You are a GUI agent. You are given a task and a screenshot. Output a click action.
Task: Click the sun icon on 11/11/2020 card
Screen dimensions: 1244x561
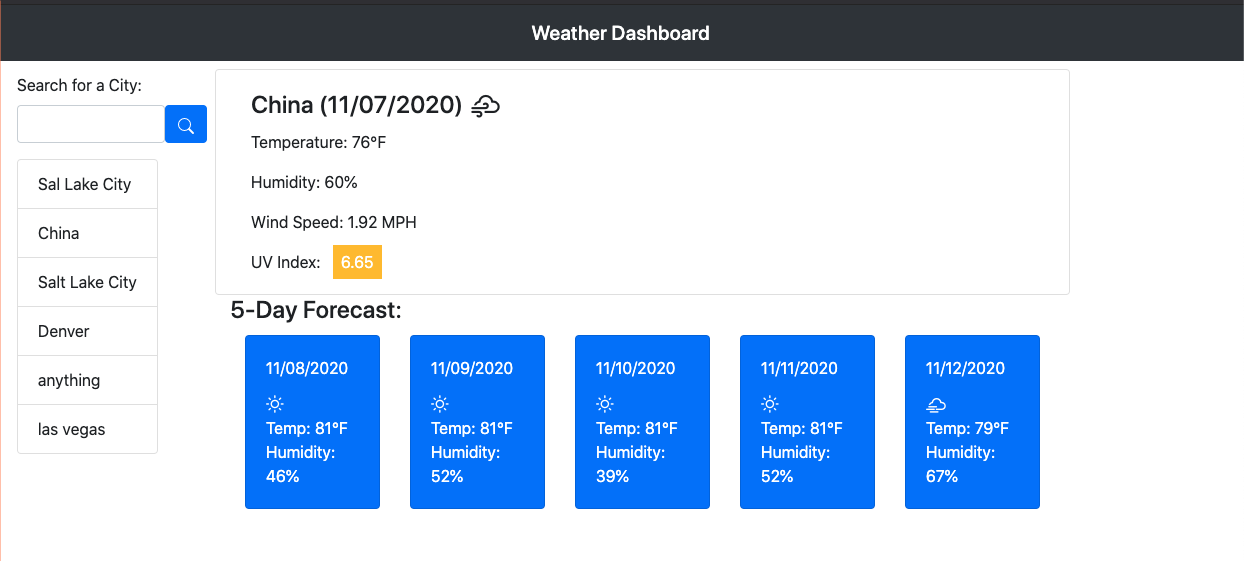[770, 404]
